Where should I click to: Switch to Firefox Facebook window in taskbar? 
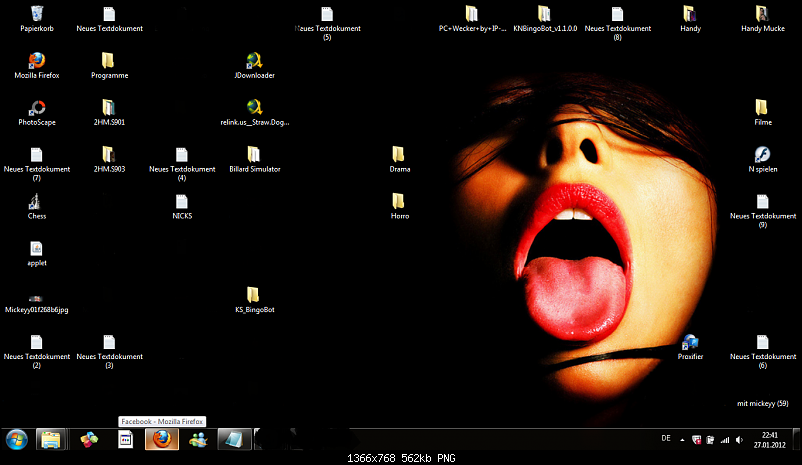pos(162,439)
